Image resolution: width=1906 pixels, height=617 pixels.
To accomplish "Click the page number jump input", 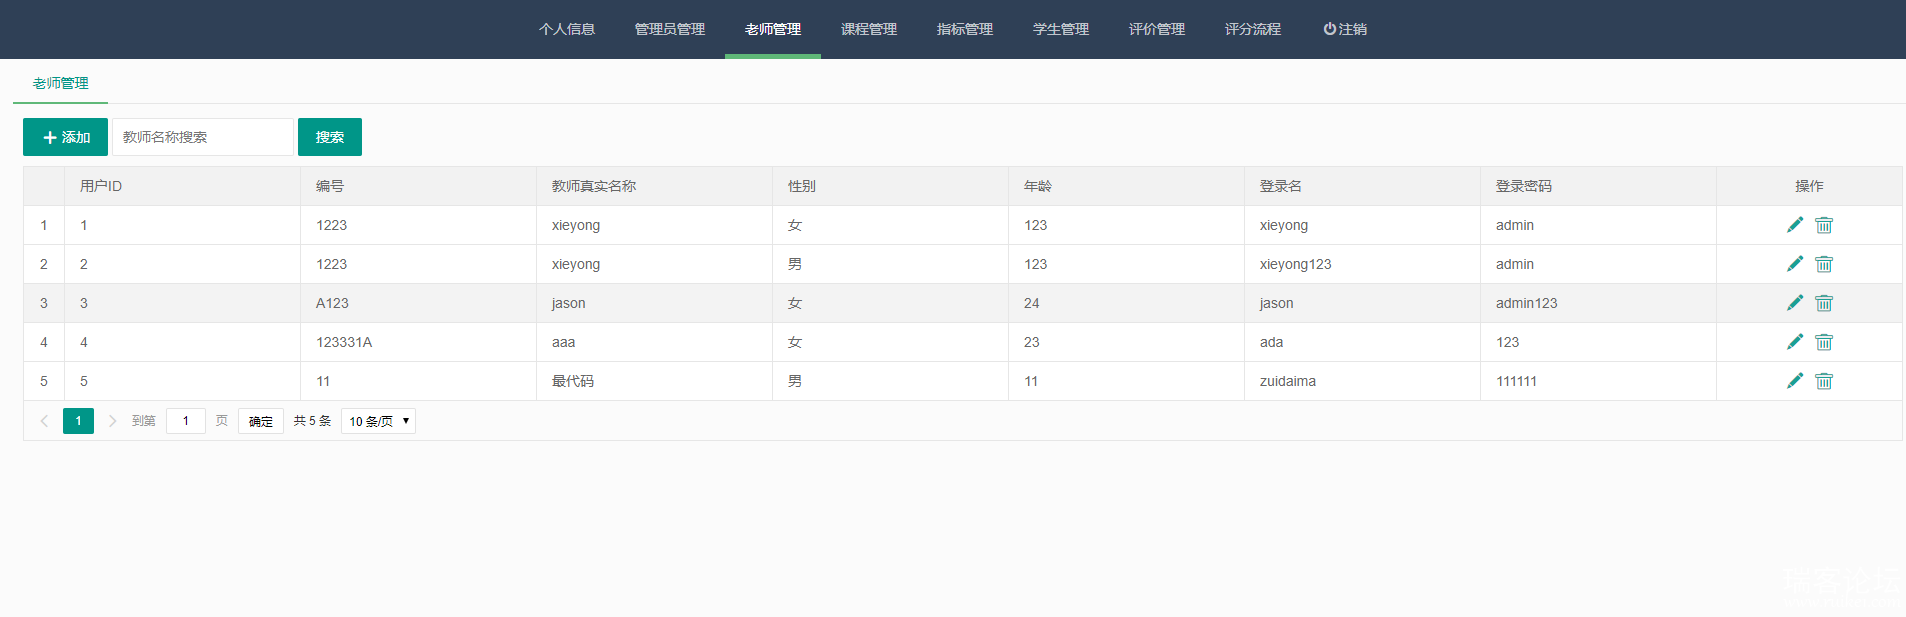I will pos(186,421).
